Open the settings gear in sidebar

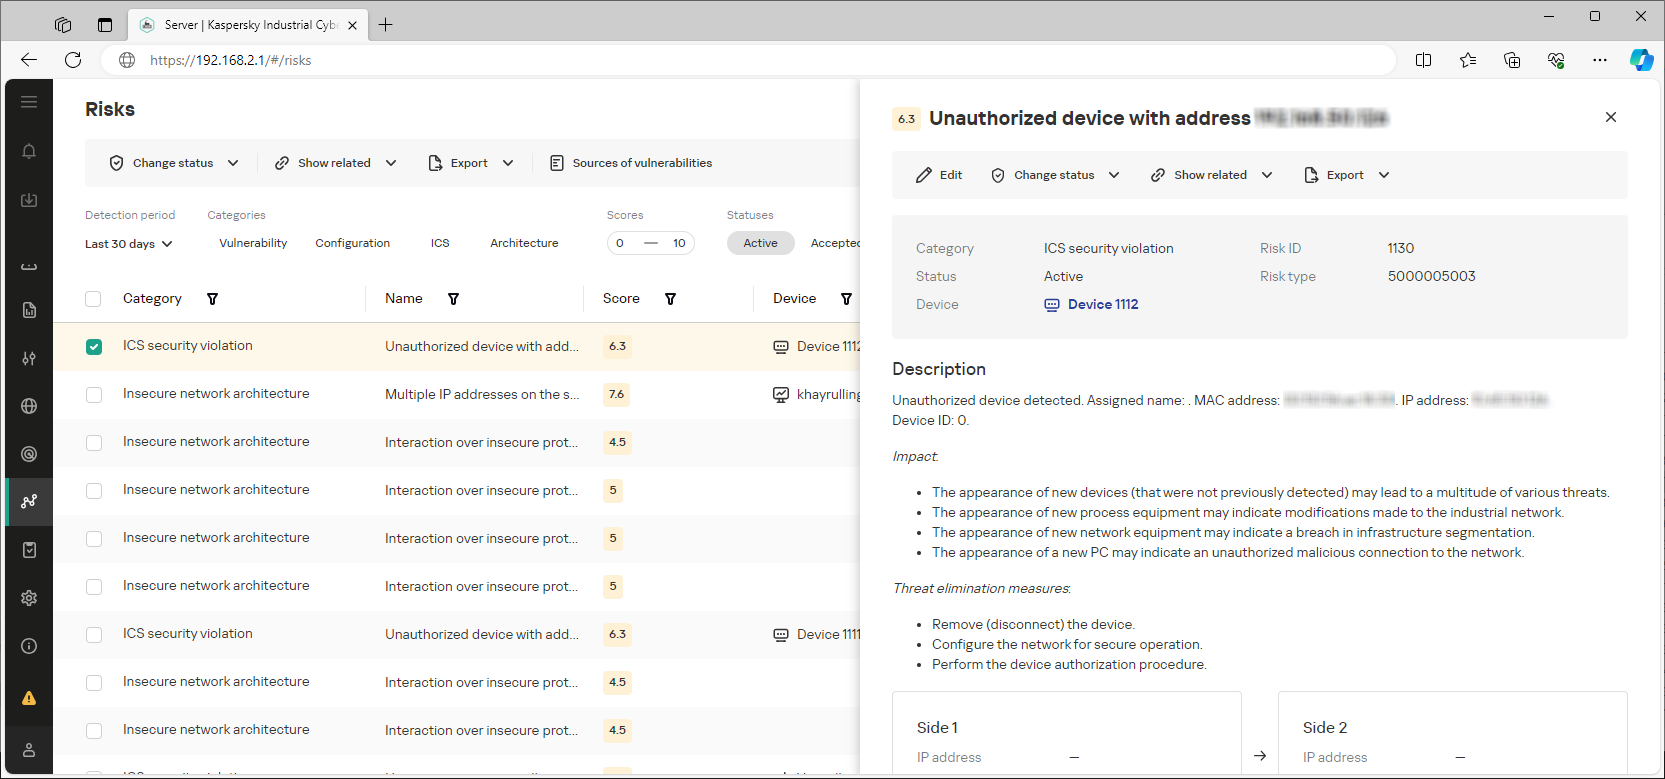(x=29, y=598)
